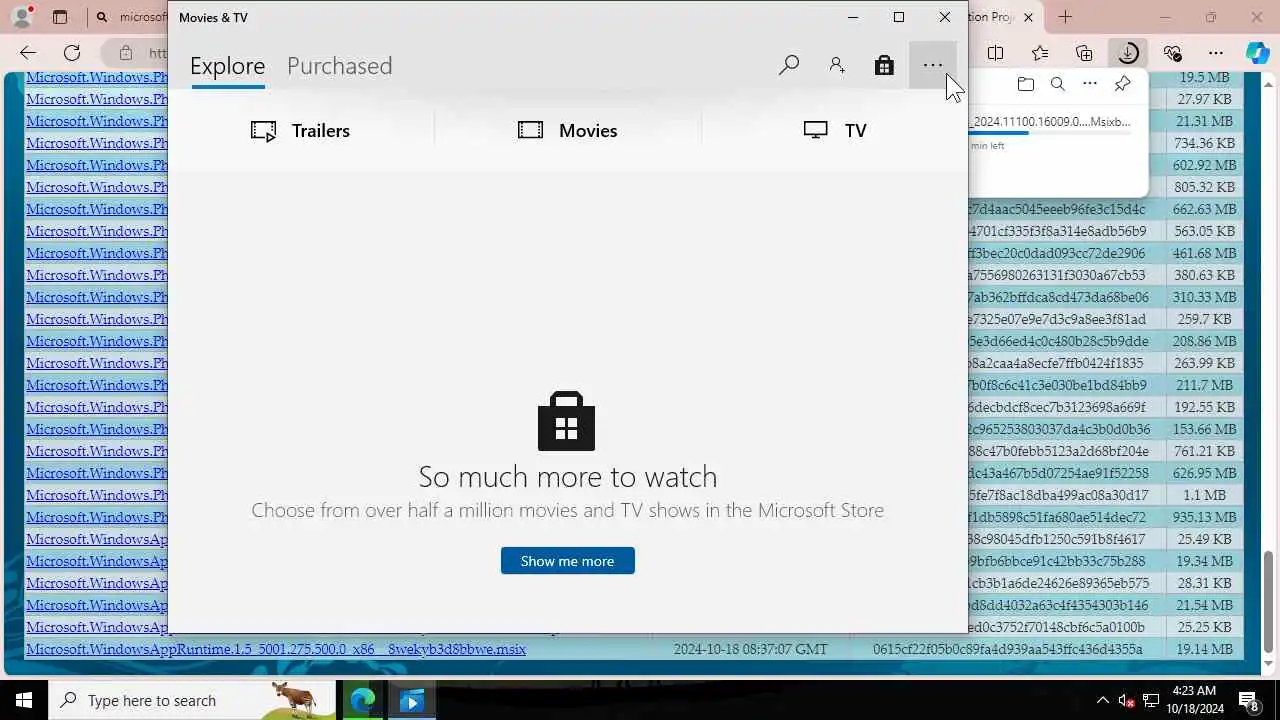This screenshot has height=720, width=1280.
Task: Switch to the Explore tab
Action: (228, 66)
